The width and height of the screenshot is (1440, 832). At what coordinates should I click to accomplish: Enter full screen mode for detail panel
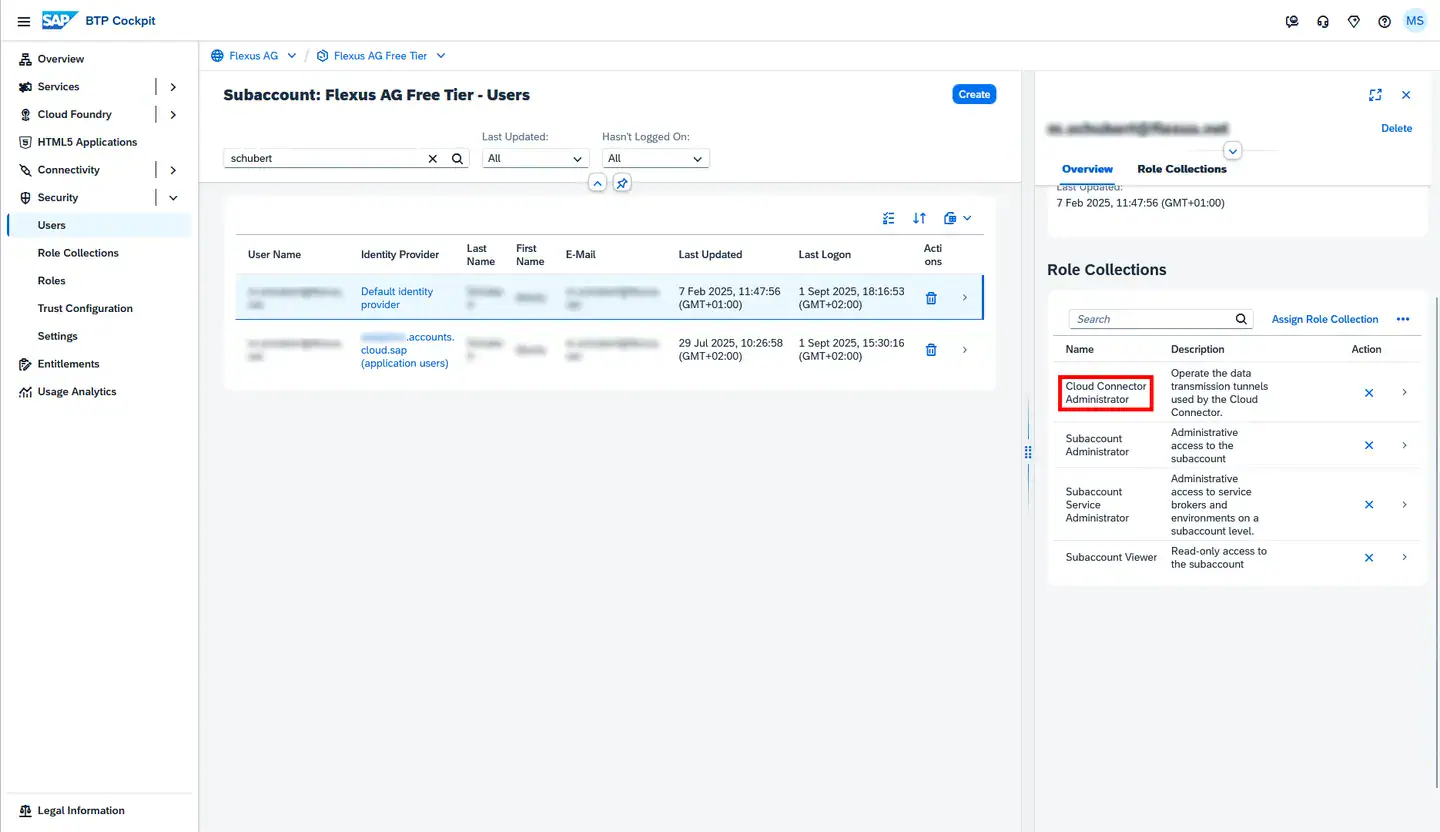[x=1375, y=95]
